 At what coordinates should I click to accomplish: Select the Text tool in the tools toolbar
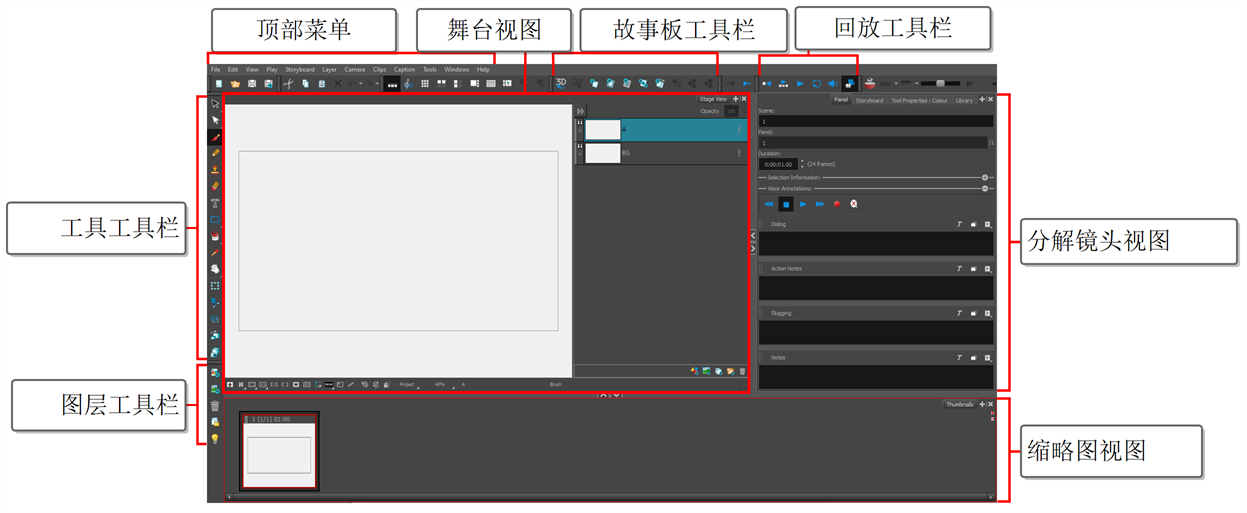pyautogui.click(x=215, y=202)
